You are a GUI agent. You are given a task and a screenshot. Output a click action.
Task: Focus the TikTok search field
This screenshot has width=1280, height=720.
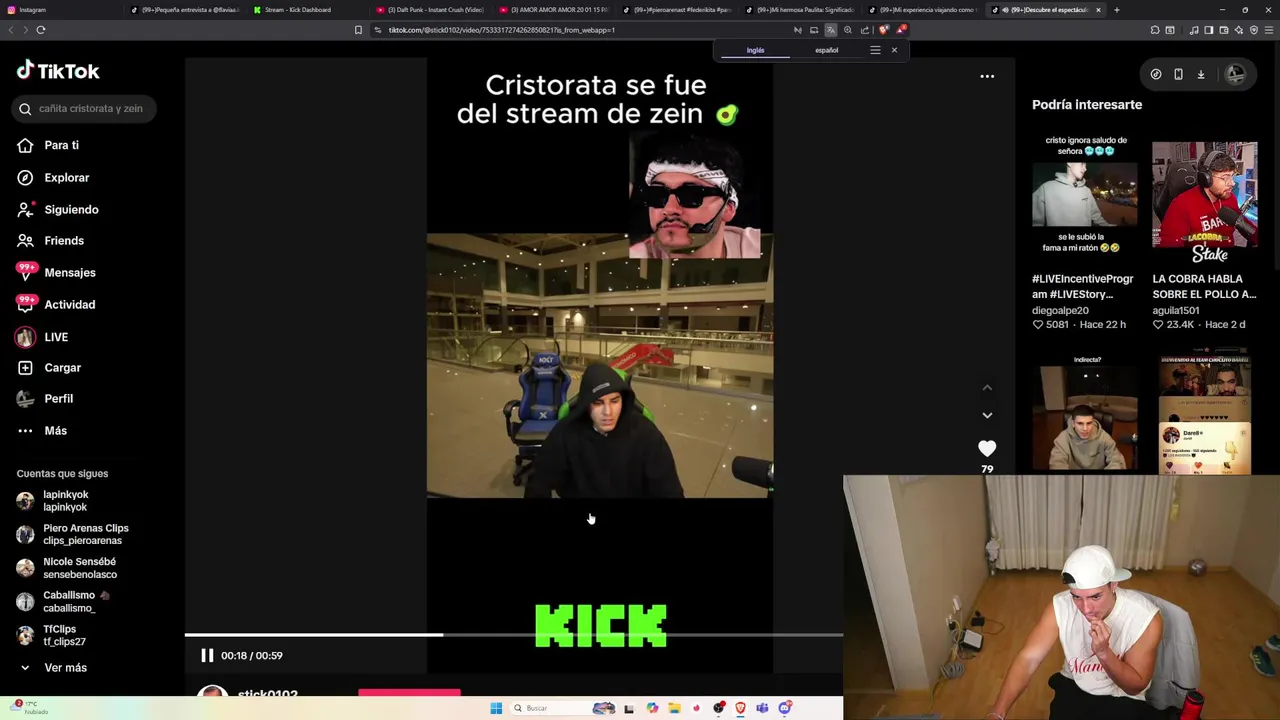(x=85, y=108)
